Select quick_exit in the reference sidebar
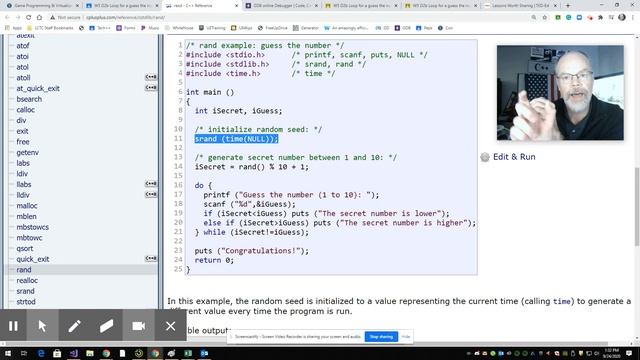The height and width of the screenshot is (360, 640). coord(33,259)
